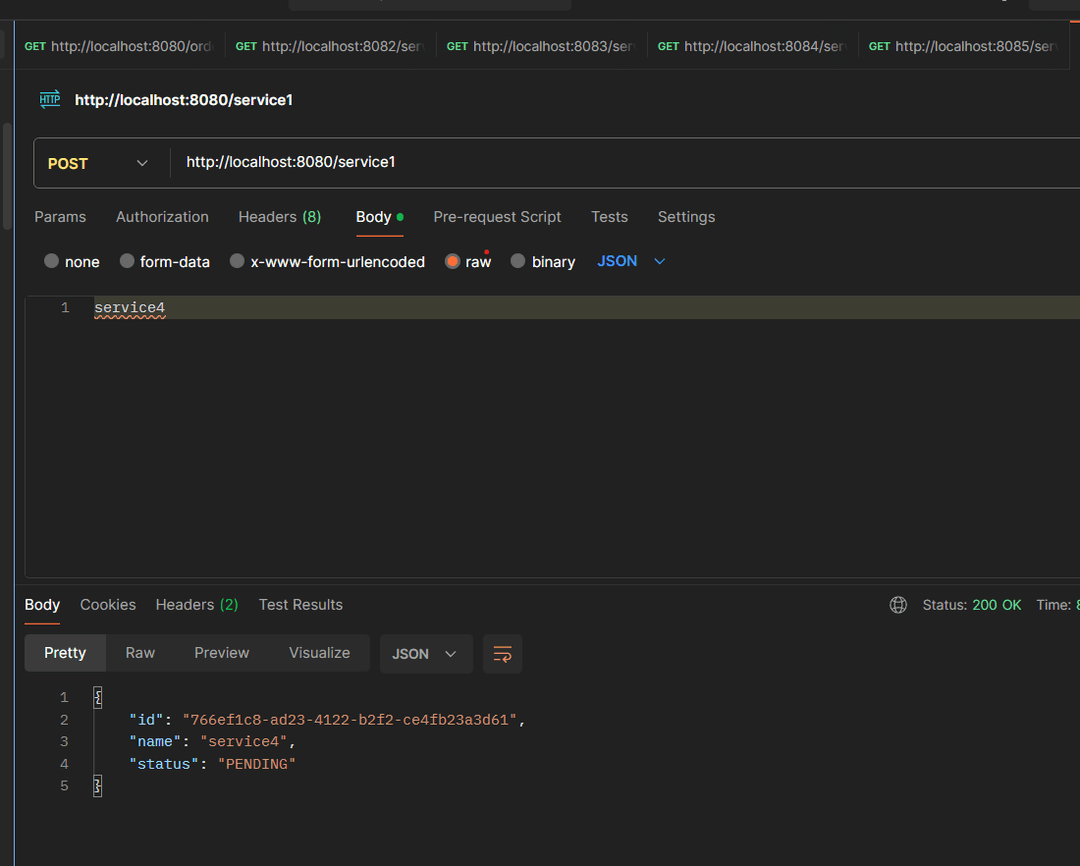Viewport: 1080px width, 866px height.
Task: Choose x-www-form-urlencoded body type
Action: click(x=237, y=261)
